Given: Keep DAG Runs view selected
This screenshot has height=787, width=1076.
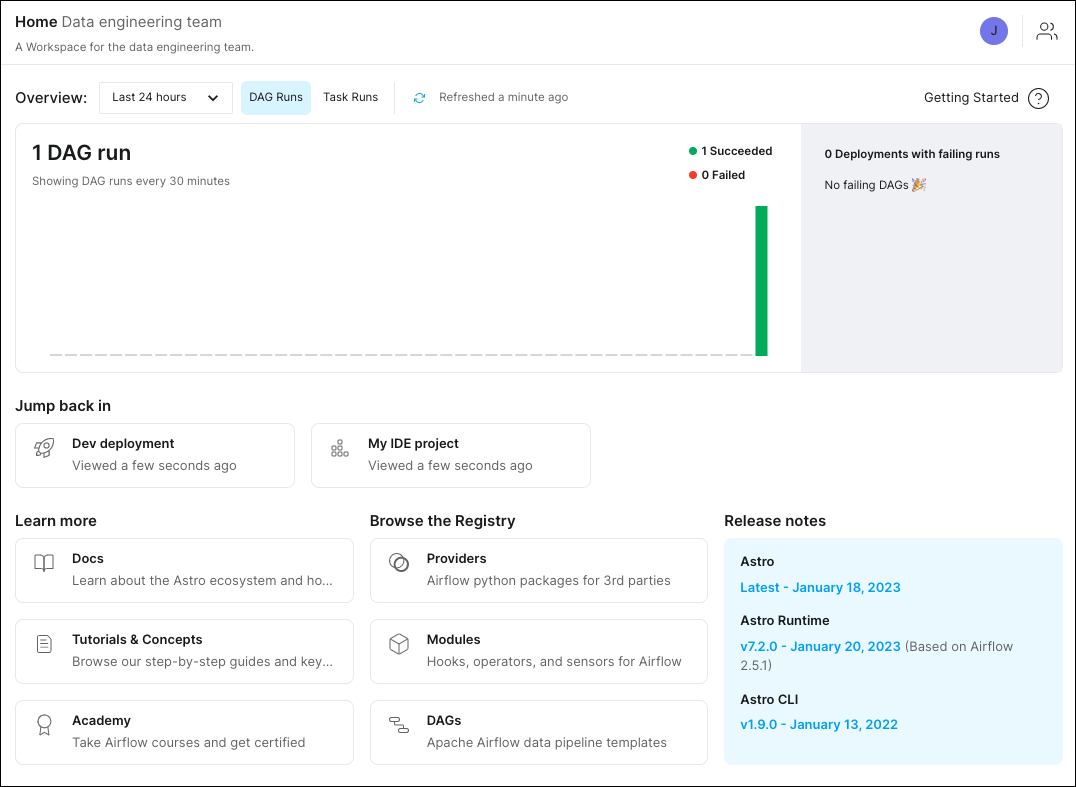Looking at the screenshot, I should [x=276, y=97].
